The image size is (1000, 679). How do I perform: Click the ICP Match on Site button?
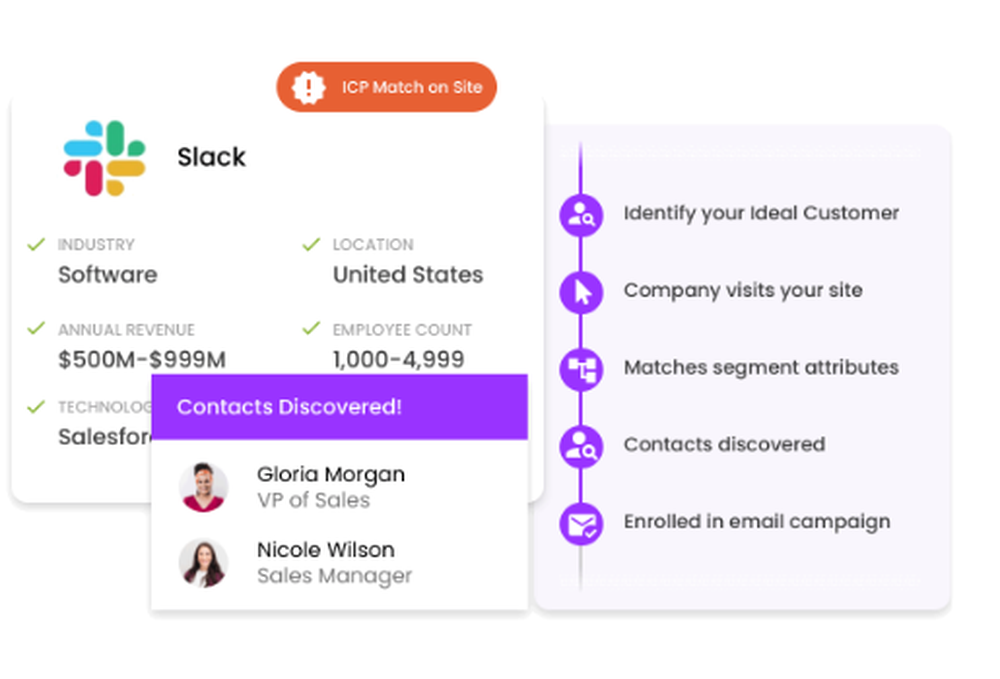point(386,87)
